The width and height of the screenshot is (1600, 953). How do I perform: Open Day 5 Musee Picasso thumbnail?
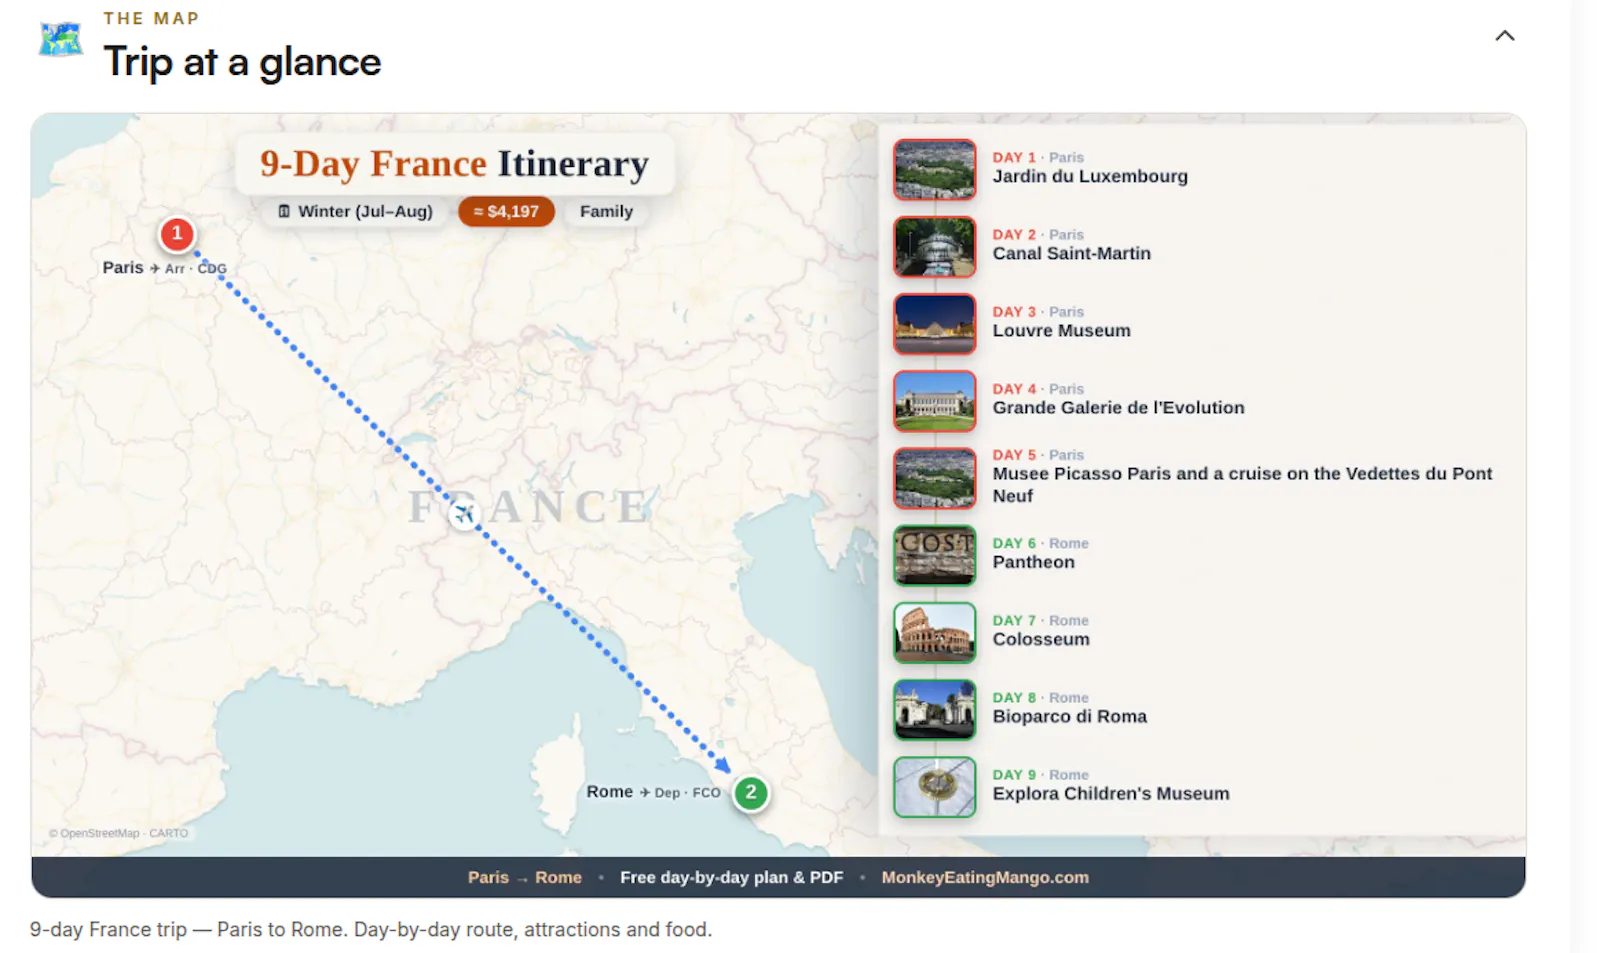pos(934,478)
